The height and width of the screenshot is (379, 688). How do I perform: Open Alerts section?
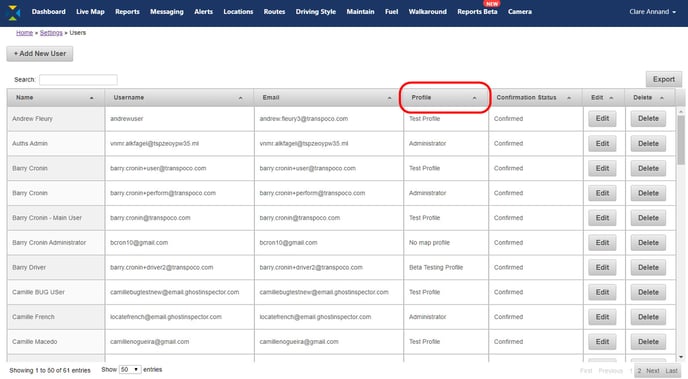pyautogui.click(x=204, y=12)
